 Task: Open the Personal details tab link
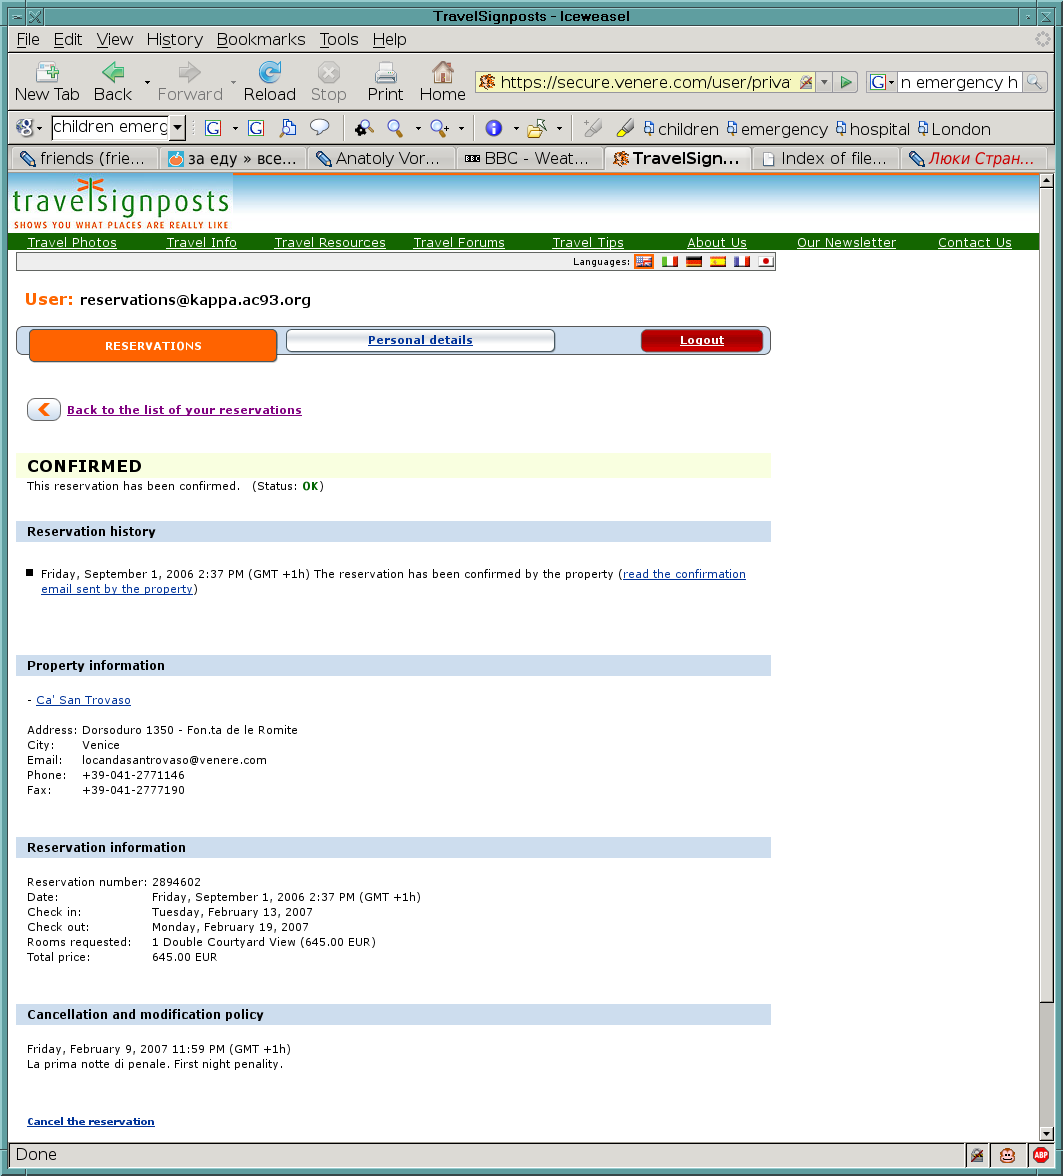(x=420, y=340)
